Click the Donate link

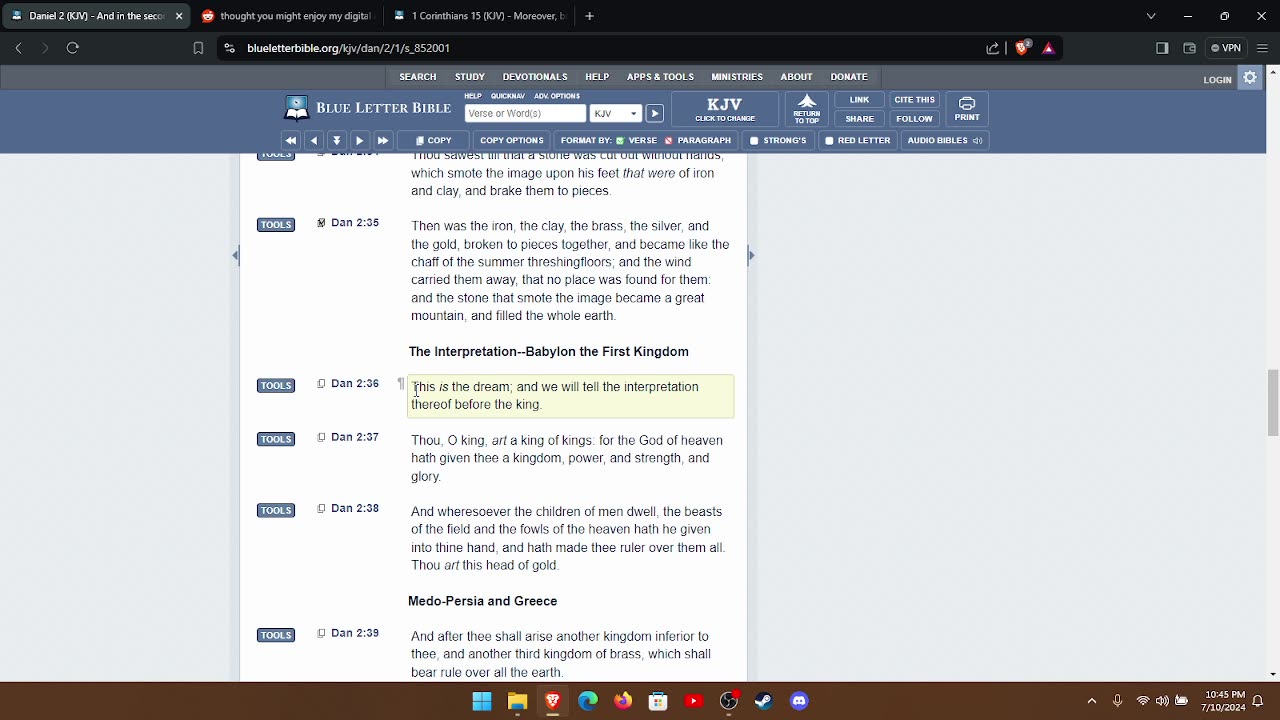click(849, 77)
